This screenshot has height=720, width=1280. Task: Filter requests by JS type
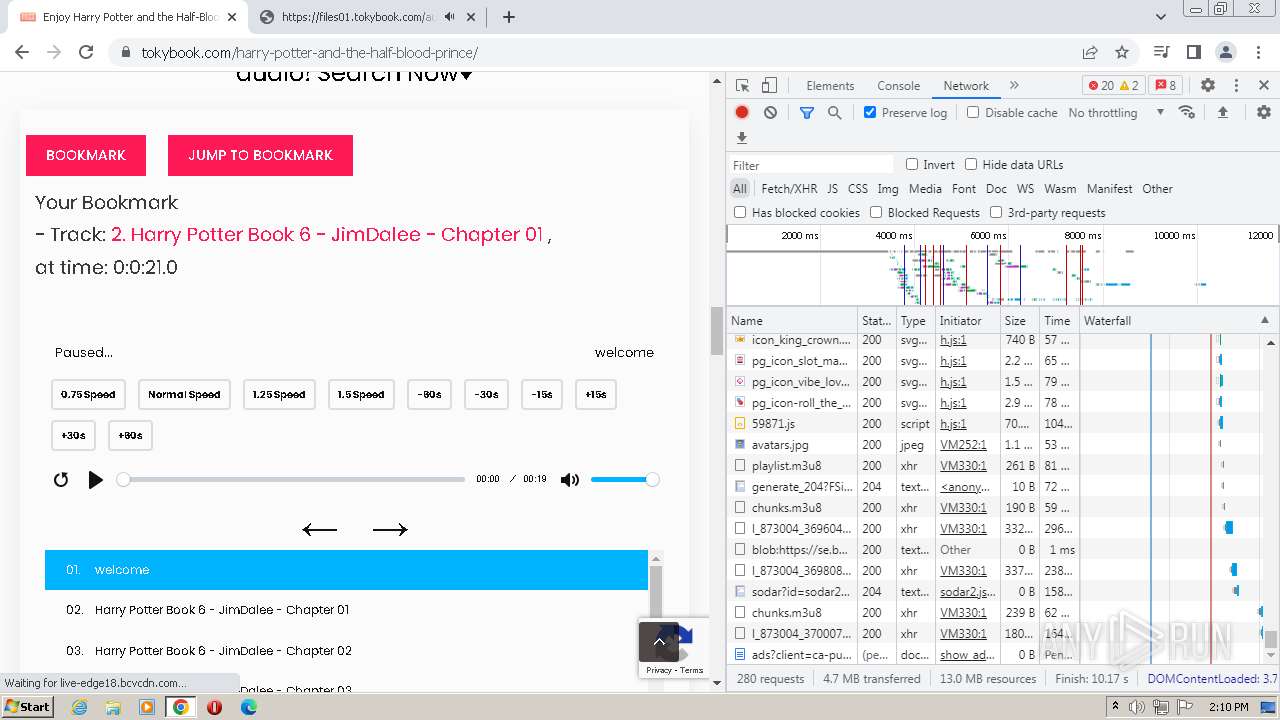[x=832, y=188]
